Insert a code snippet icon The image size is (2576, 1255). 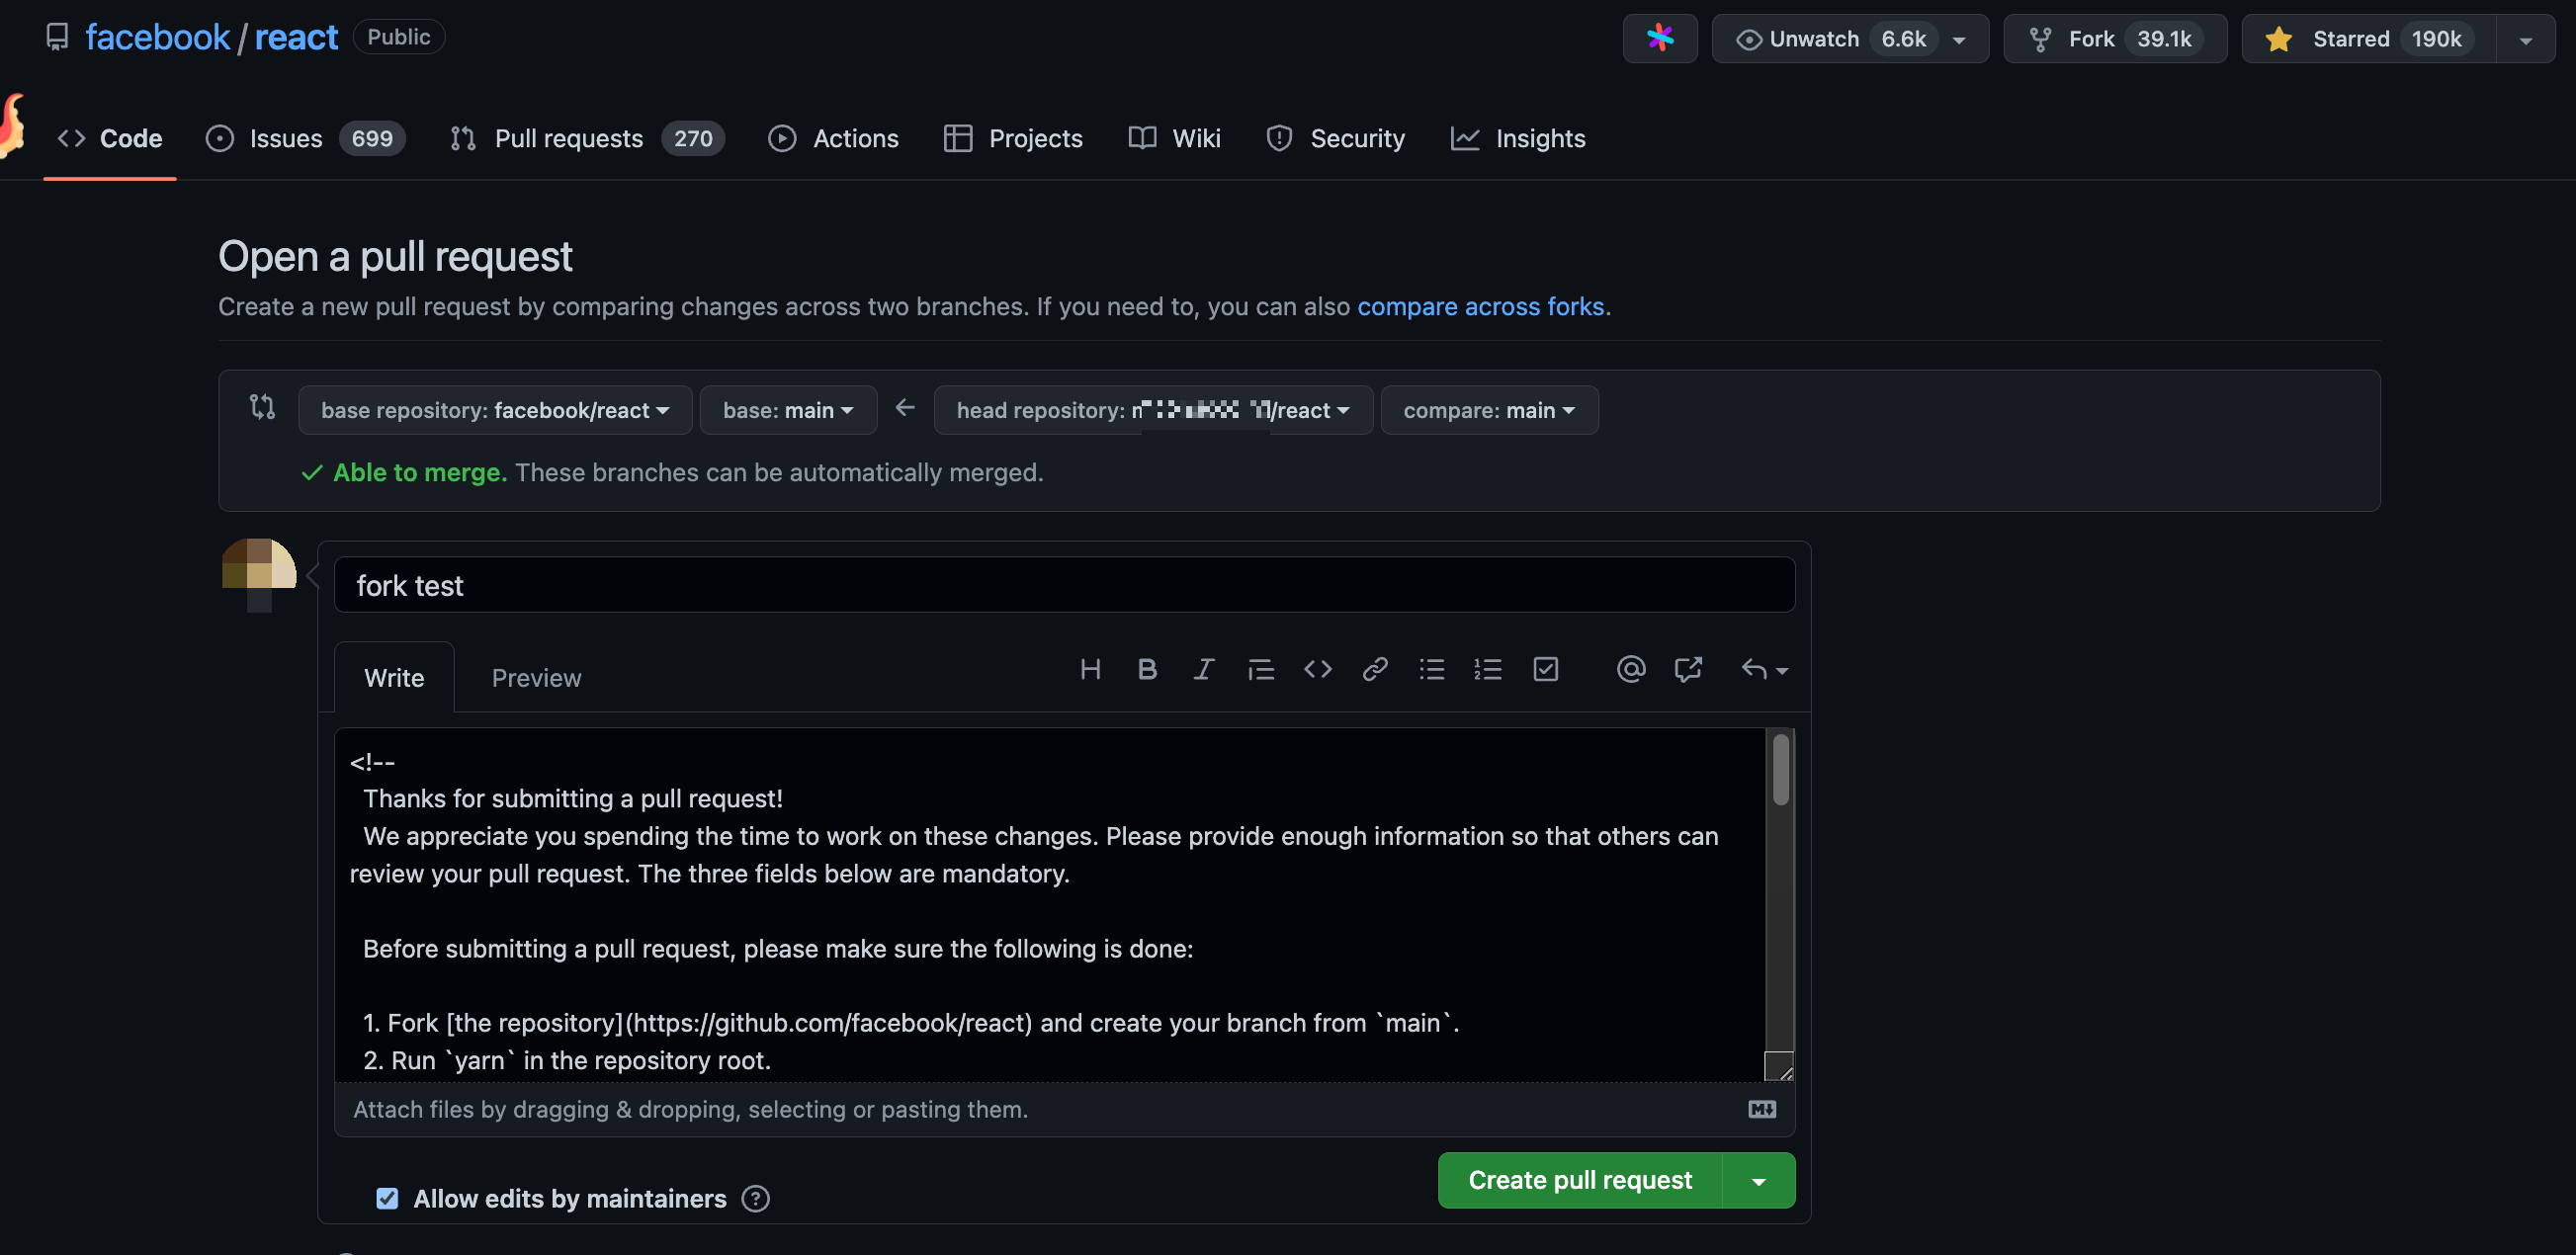(x=1317, y=669)
